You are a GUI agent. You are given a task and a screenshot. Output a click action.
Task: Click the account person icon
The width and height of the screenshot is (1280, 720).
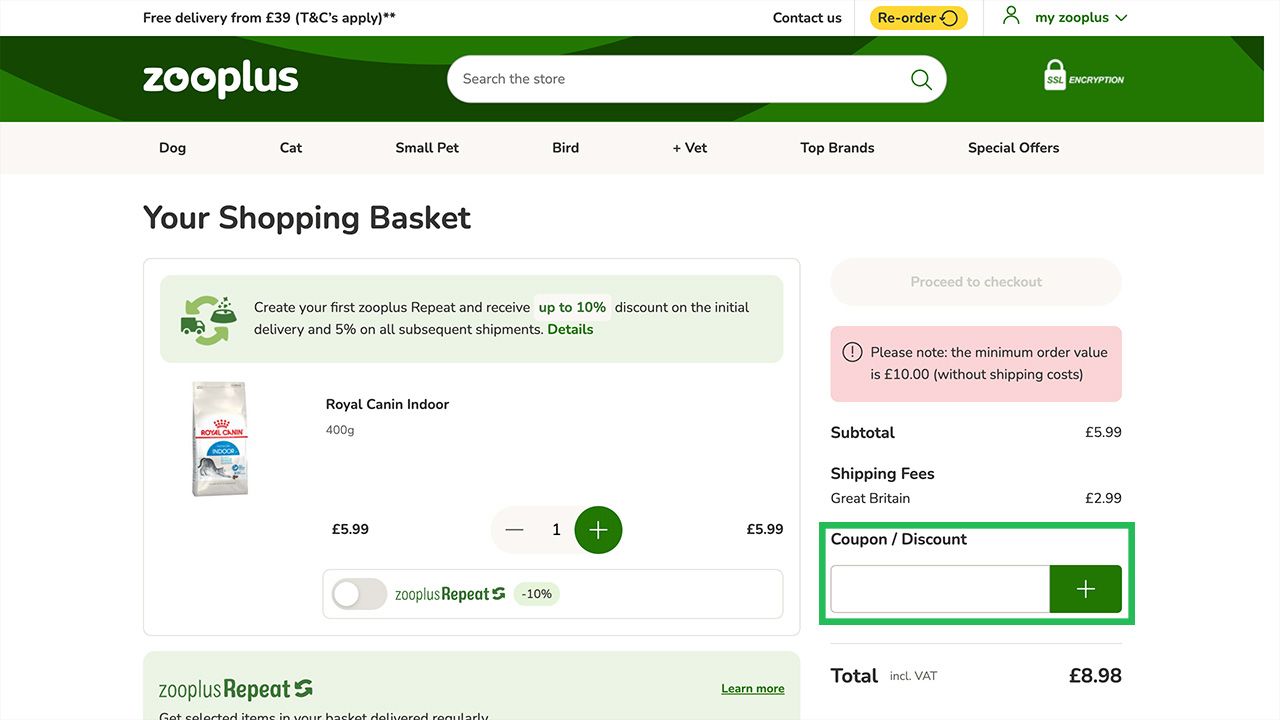pyautogui.click(x=1011, y=16)
